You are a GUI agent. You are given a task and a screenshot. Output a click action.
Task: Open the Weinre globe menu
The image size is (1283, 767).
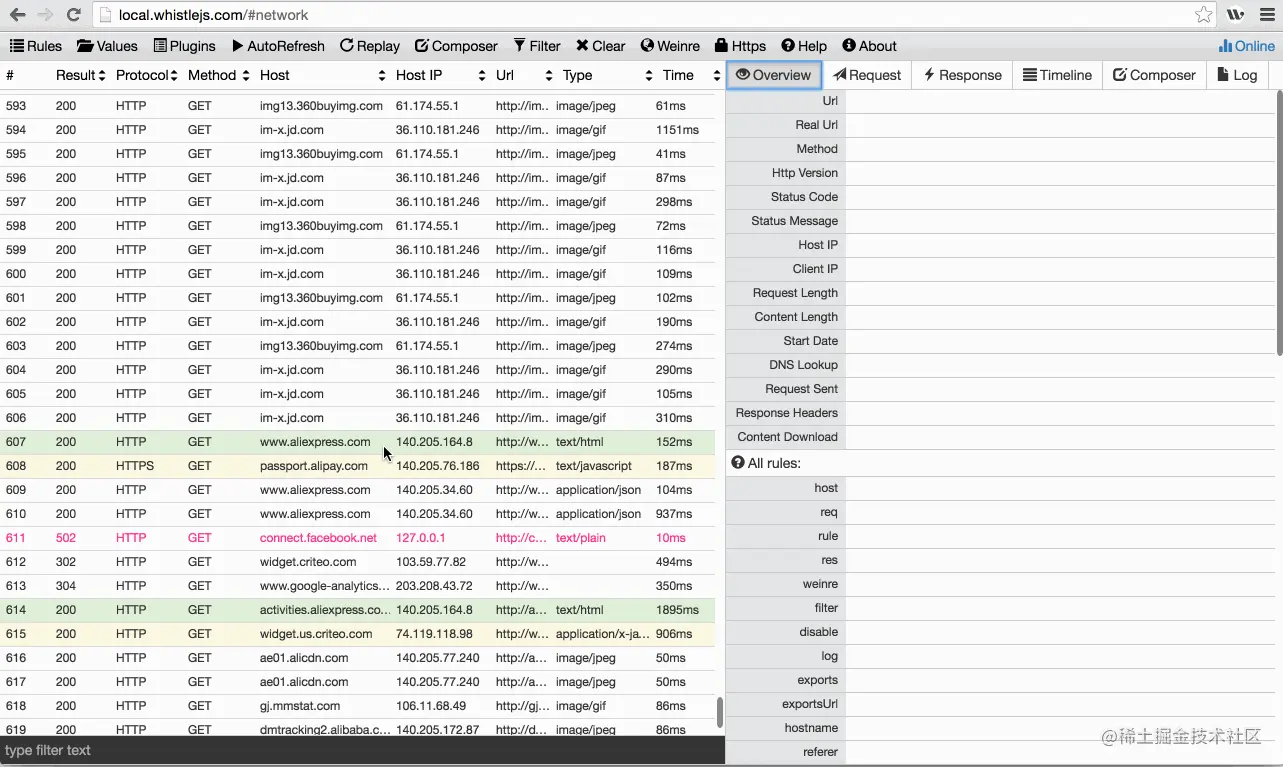click(x=647, y=46)
